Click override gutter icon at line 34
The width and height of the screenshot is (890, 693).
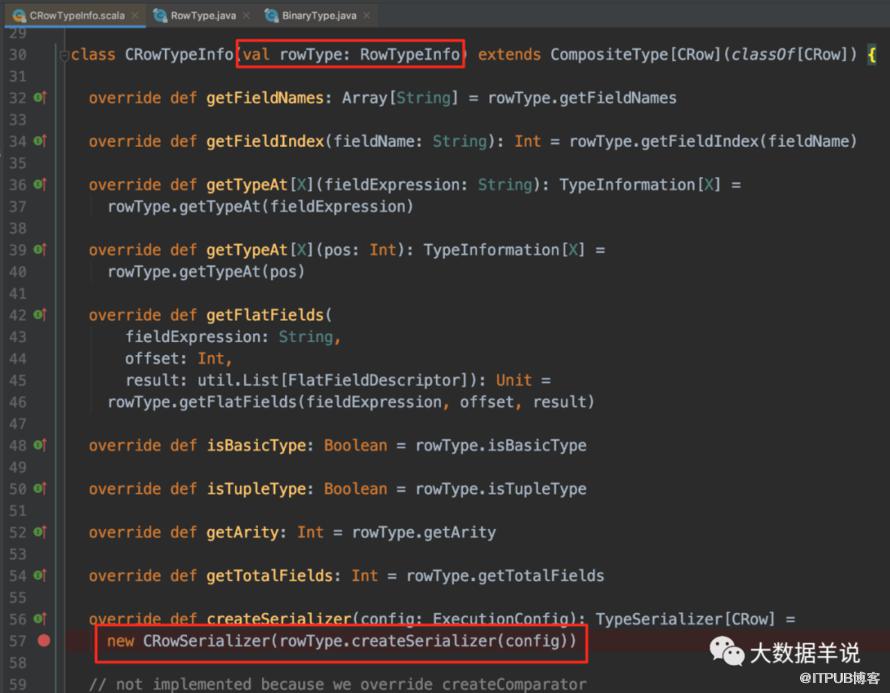(40, 141)
